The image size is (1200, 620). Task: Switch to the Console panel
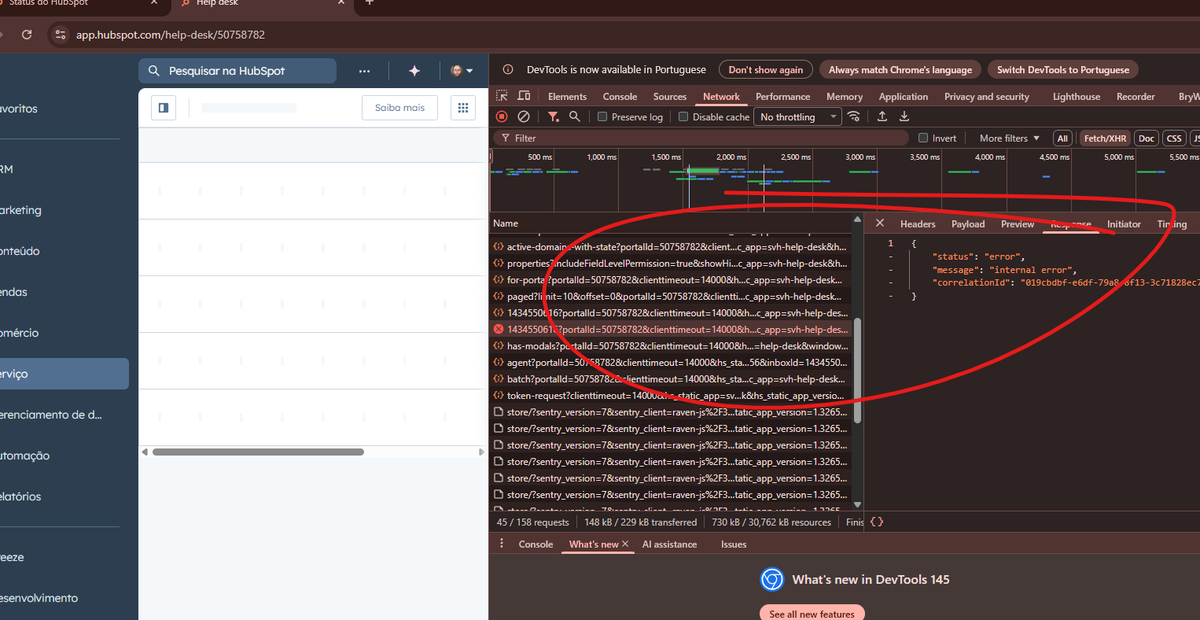(620, 97)
